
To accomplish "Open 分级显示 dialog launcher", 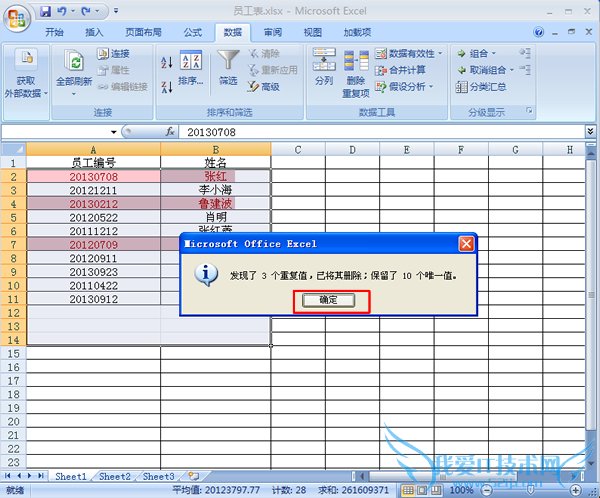I will [529, 111].
